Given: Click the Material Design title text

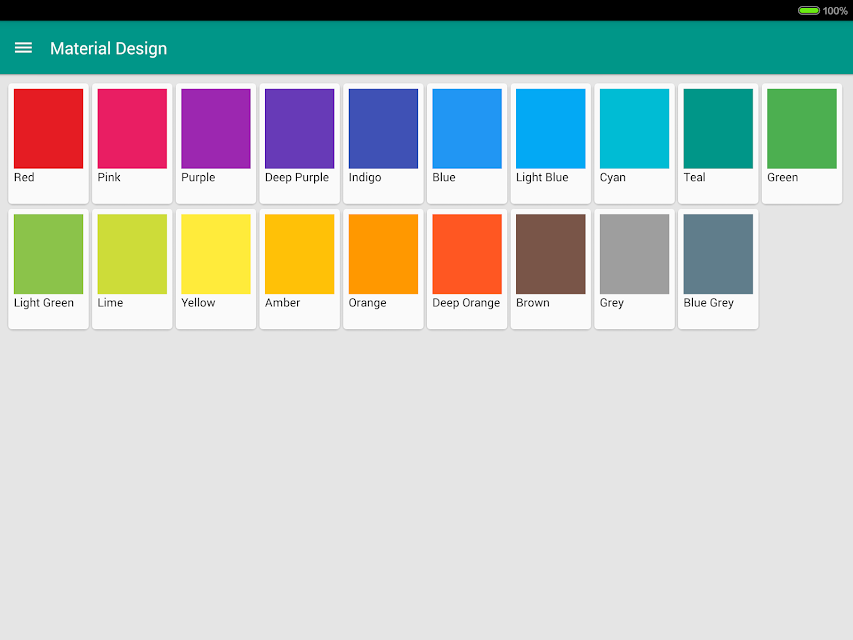Looking at the screenshot, I should pos(109,49).
